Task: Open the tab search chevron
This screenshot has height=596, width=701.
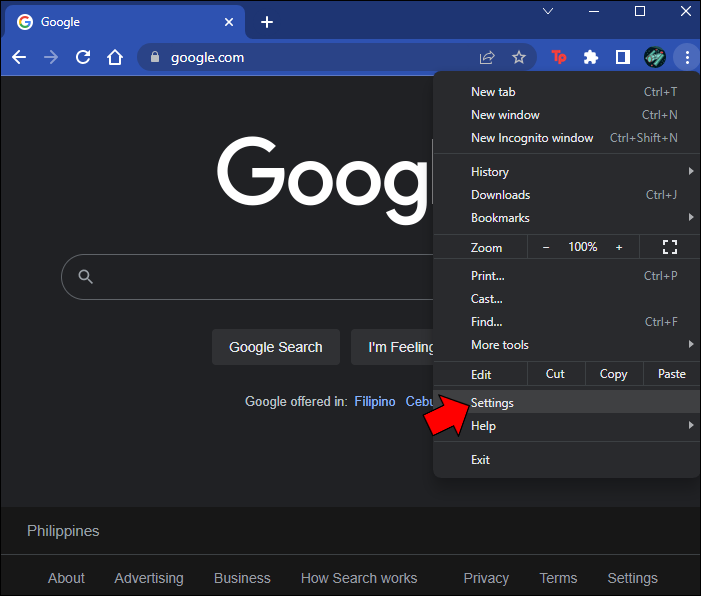Action: coord(548,11)
